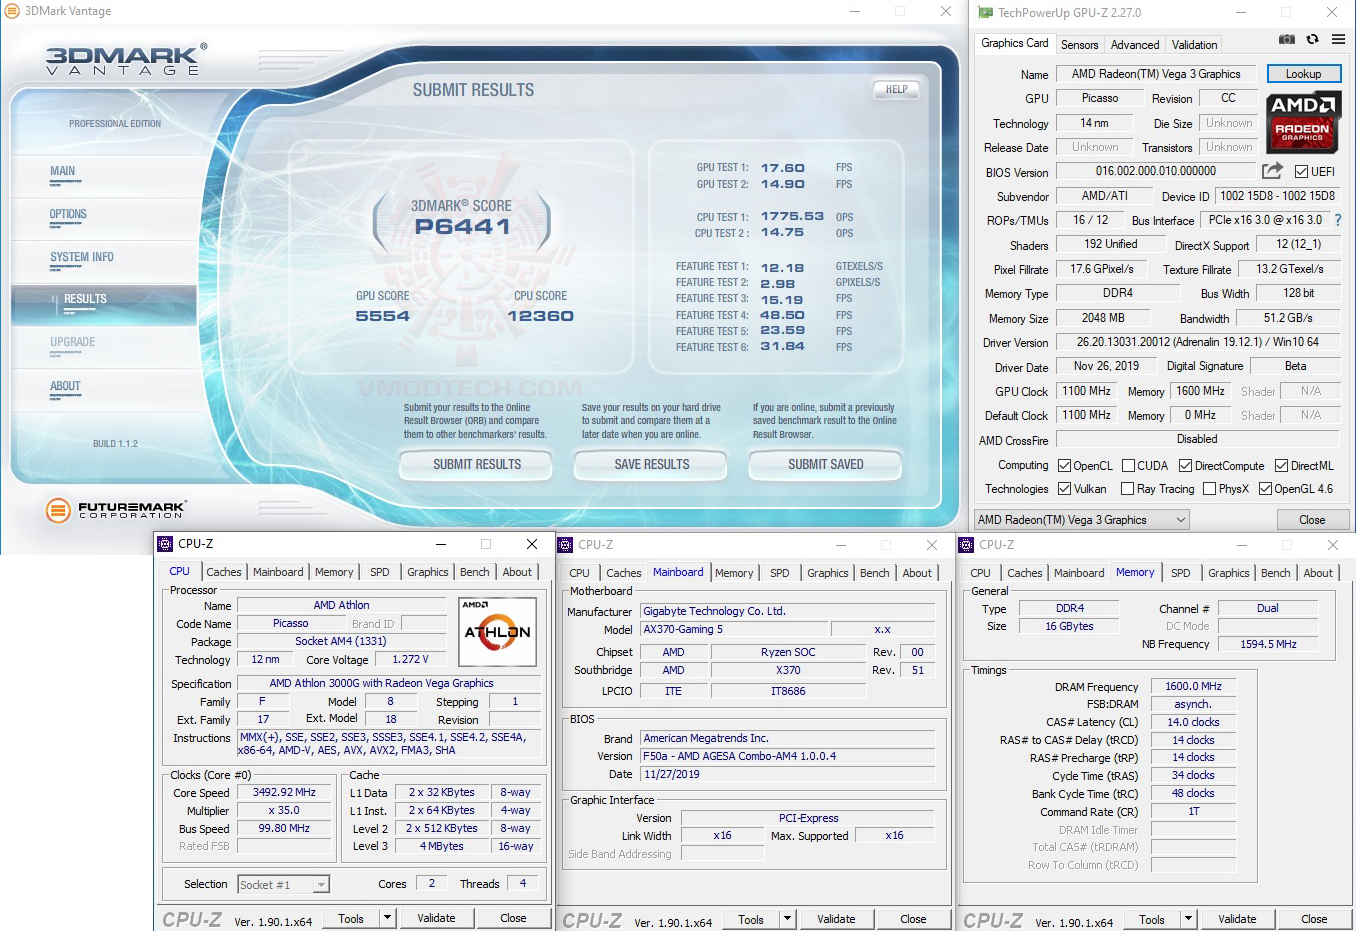
Task: Toggle the OpenCL checkbox
Action: [1065, 465]
